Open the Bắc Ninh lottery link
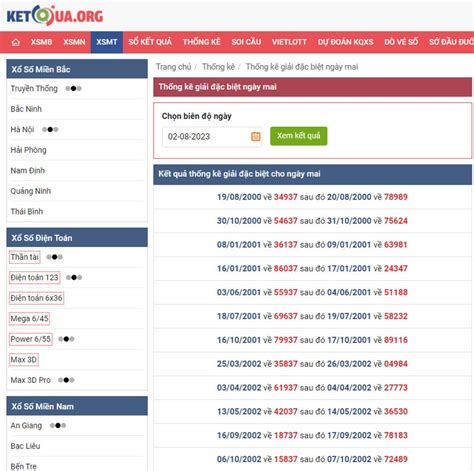This screenshot has width=474, height=471. 26,109
